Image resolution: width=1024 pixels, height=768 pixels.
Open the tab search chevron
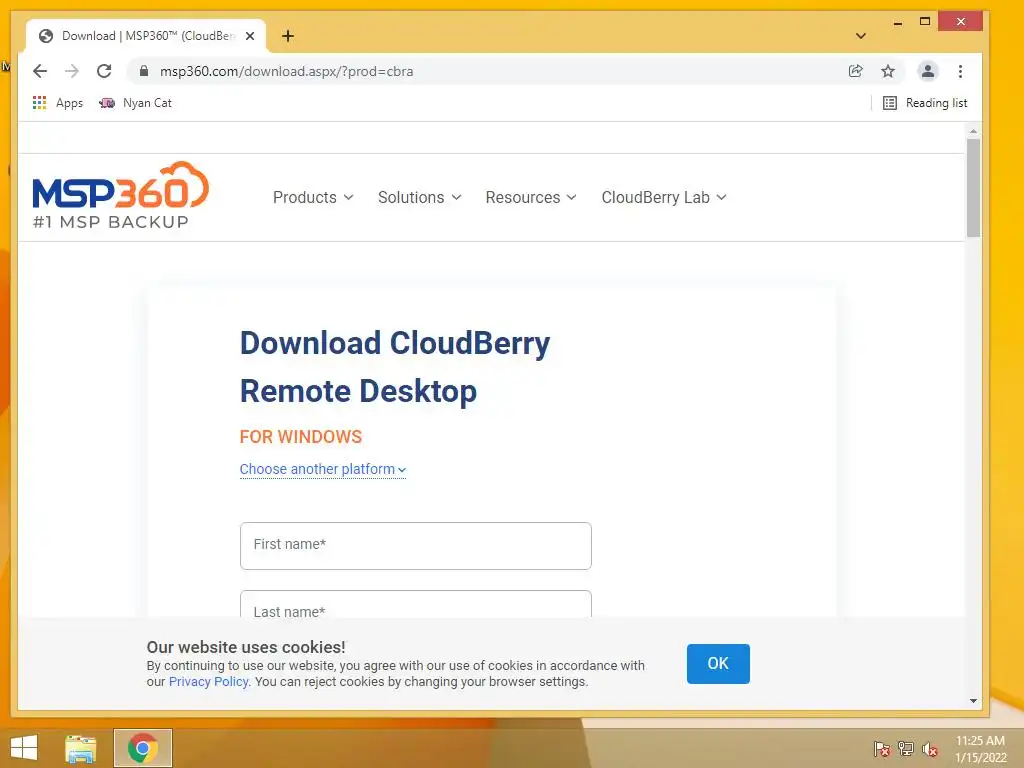(x=861, y=36)
